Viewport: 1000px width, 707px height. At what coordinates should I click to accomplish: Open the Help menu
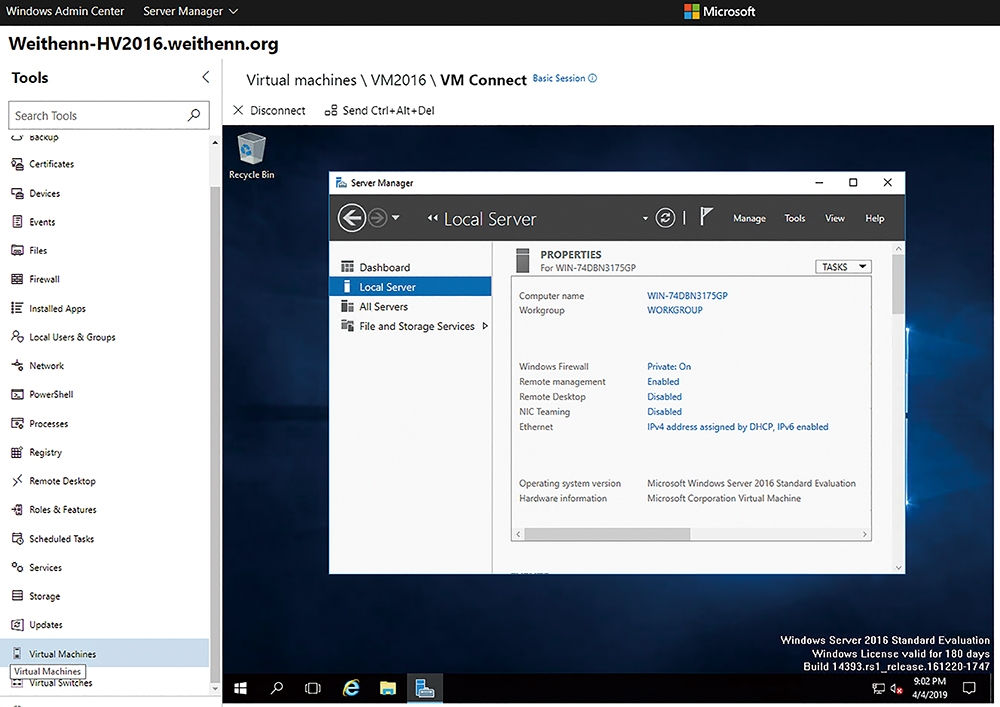[x=874, y=218]
